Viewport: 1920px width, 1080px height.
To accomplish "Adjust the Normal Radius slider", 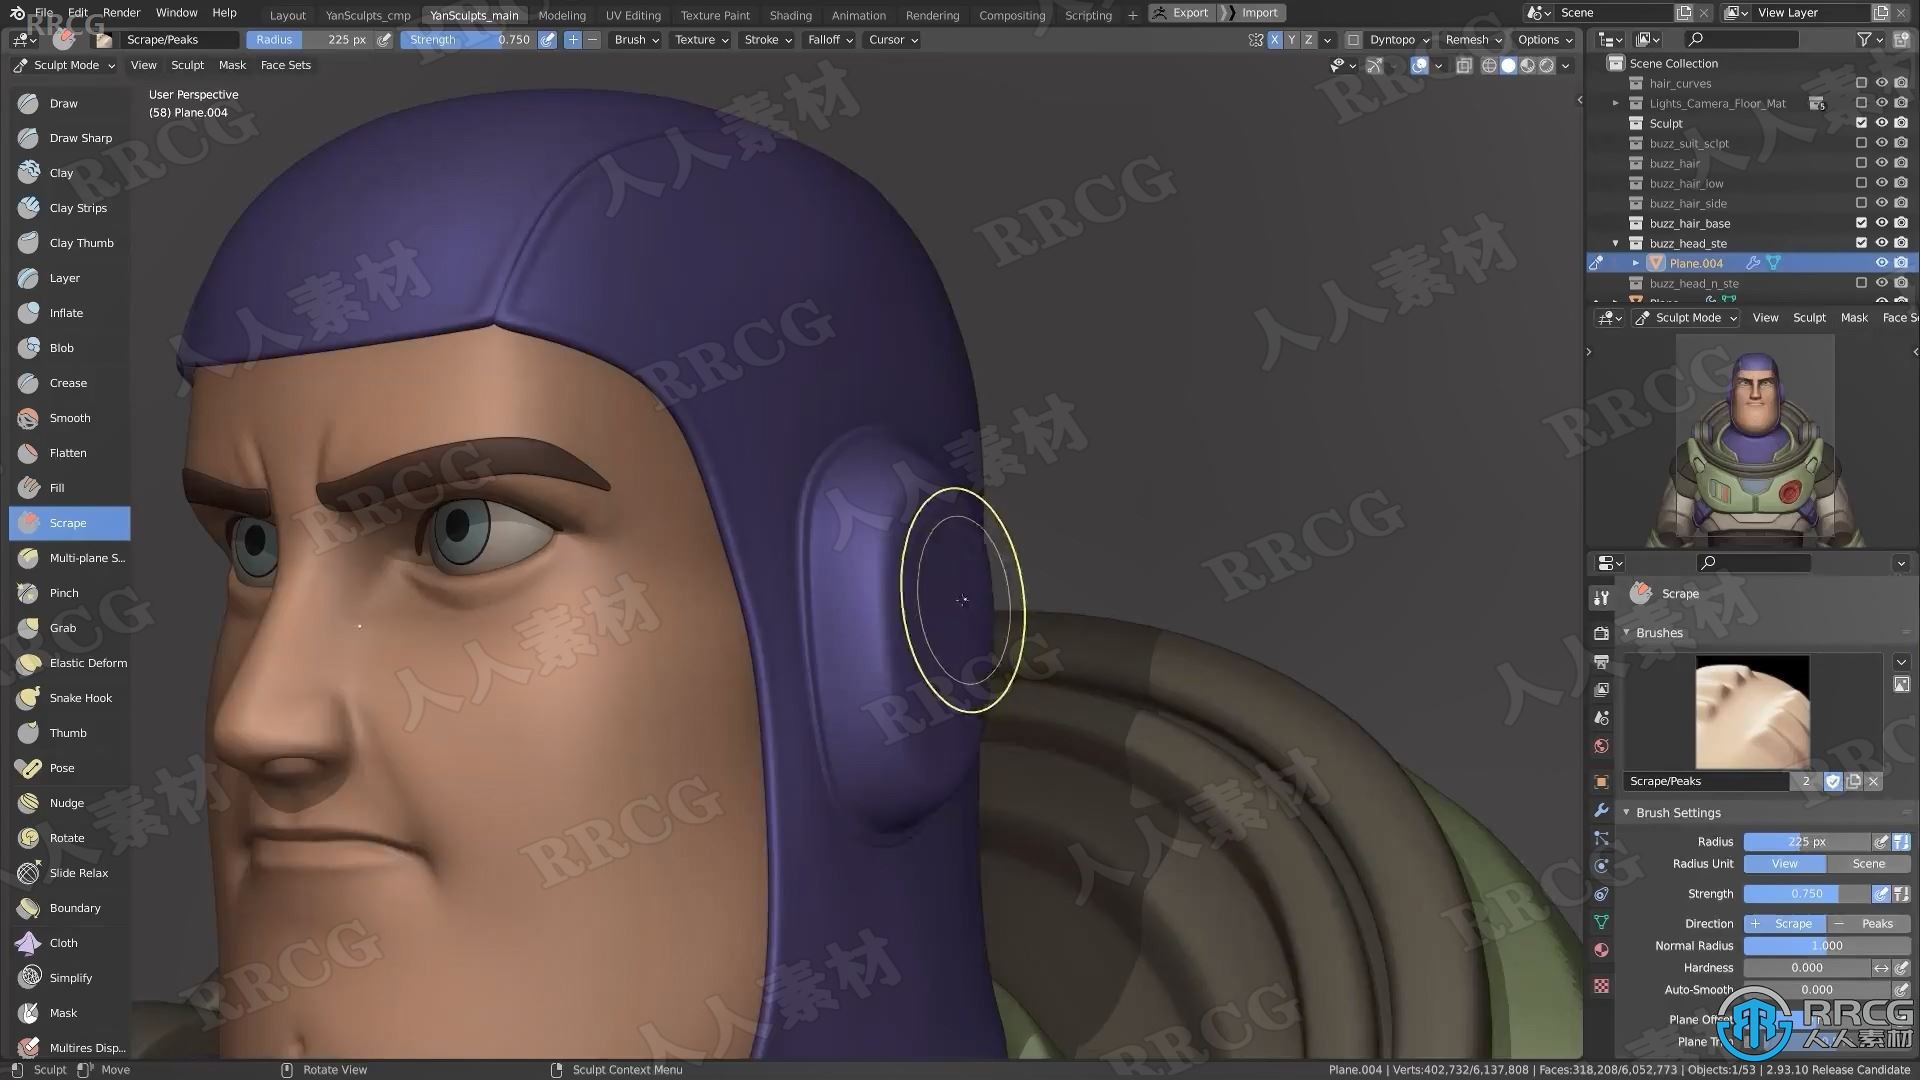I will coord(1826,945).
